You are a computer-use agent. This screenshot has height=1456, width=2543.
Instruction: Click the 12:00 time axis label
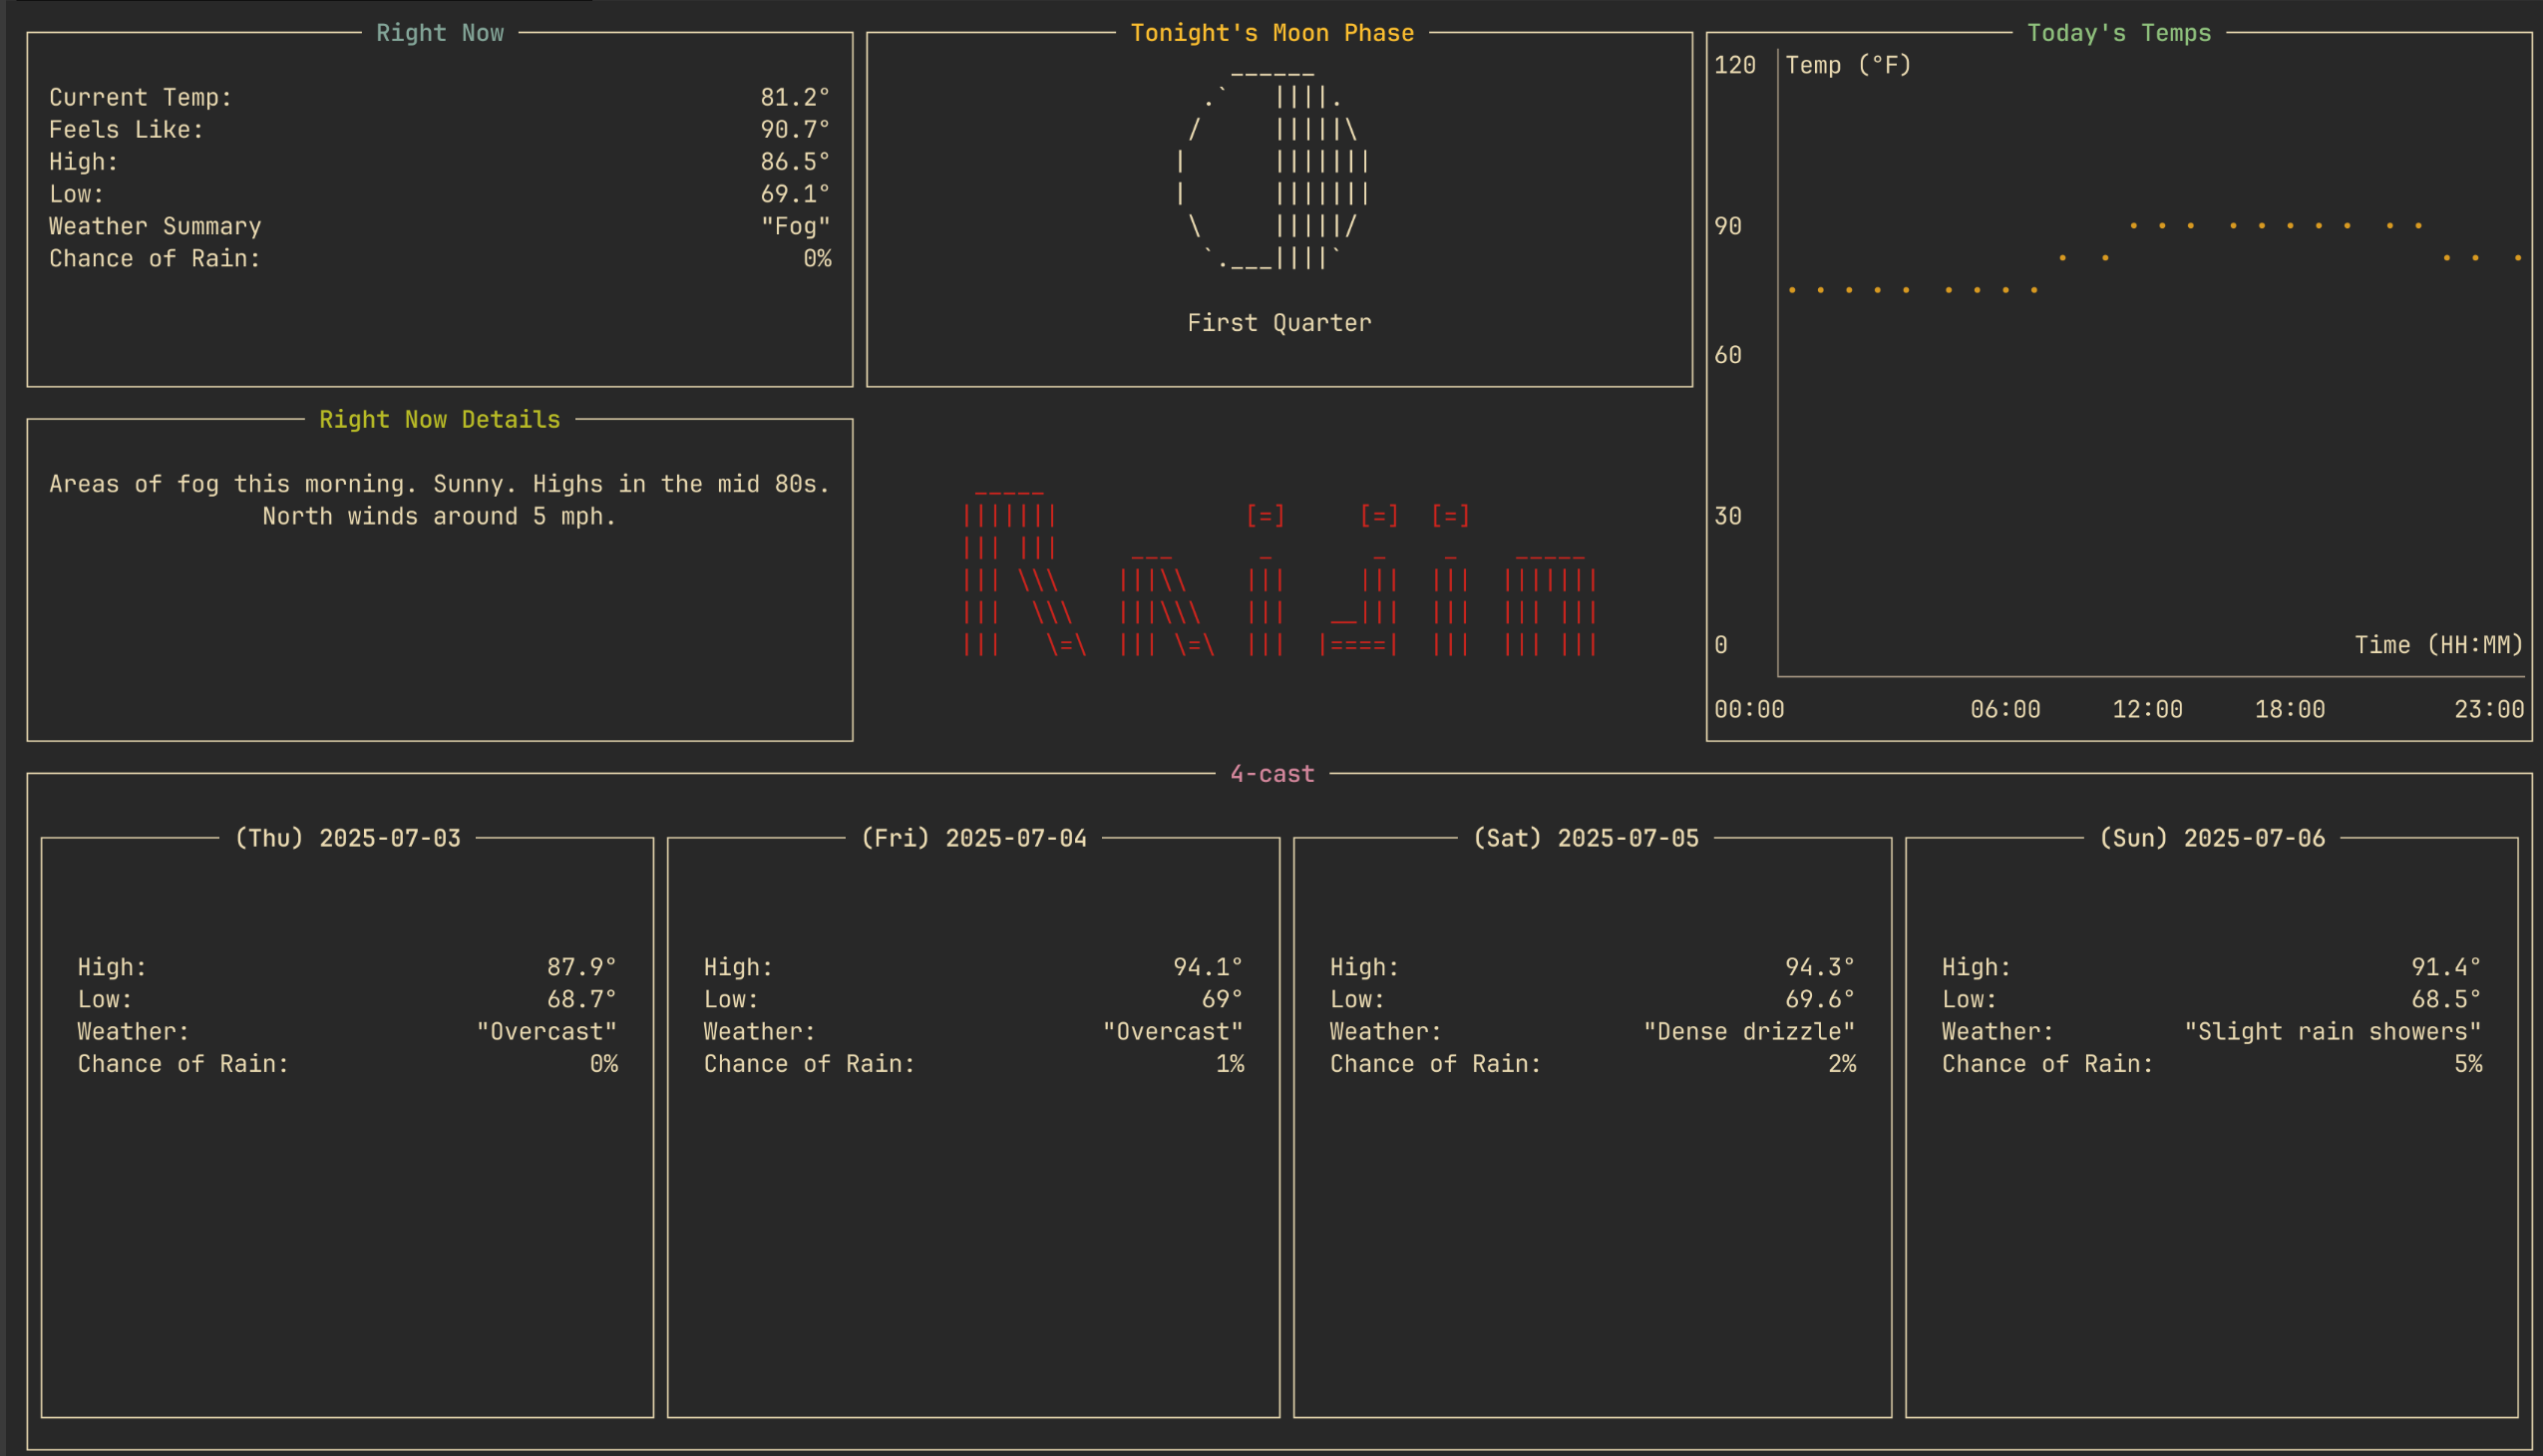[2146, 709]
